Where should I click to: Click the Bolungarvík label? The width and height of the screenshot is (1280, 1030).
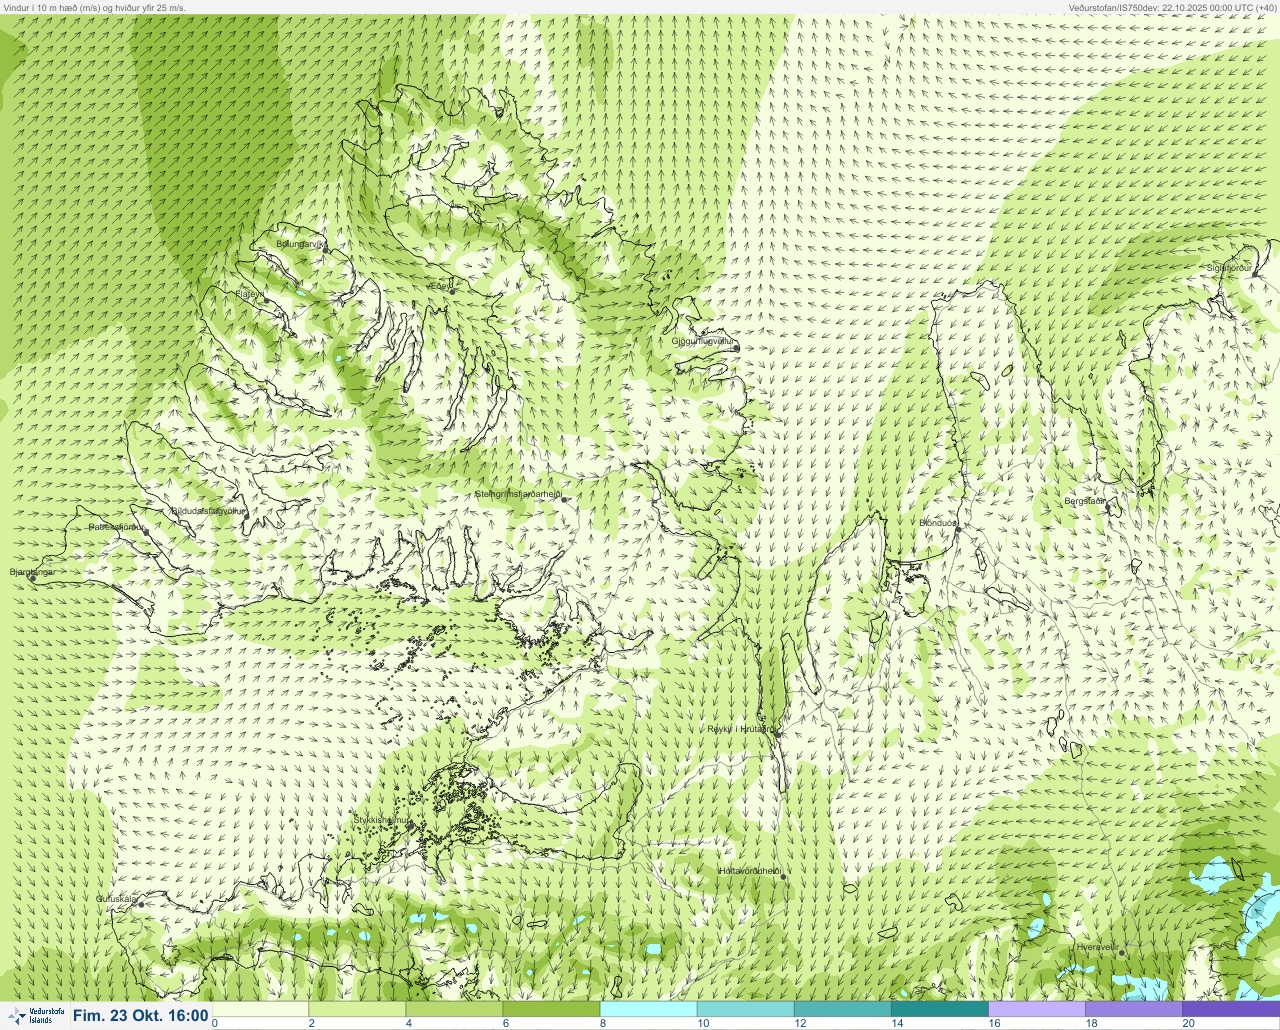(300, 243)
